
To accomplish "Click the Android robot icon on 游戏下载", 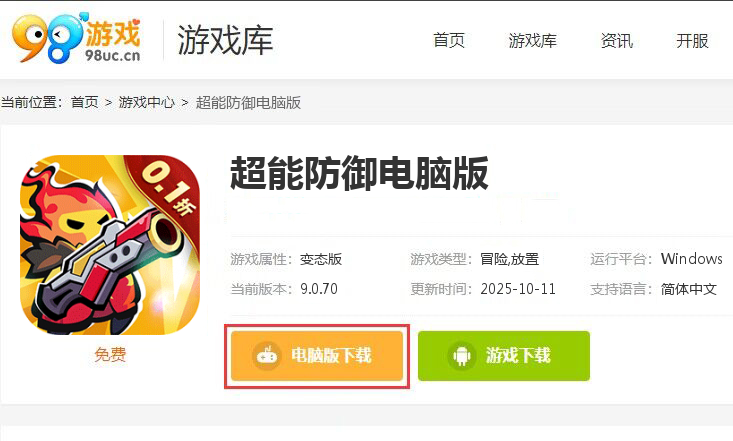I will click(461, 356).
